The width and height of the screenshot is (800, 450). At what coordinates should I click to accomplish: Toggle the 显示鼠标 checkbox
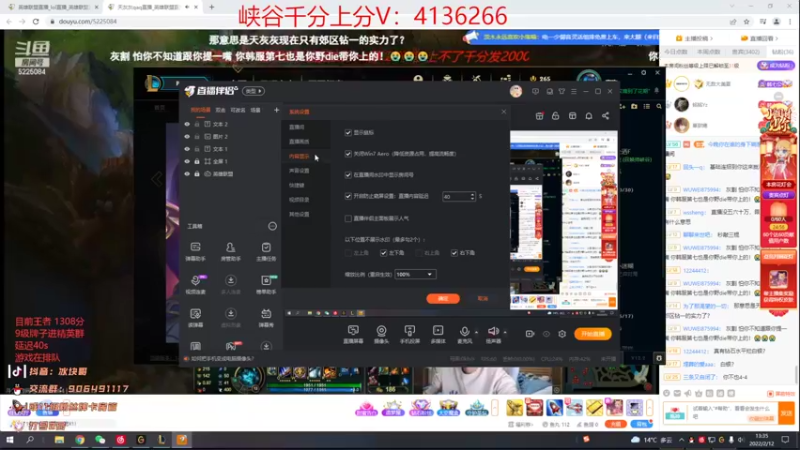[x=348, y=132]
